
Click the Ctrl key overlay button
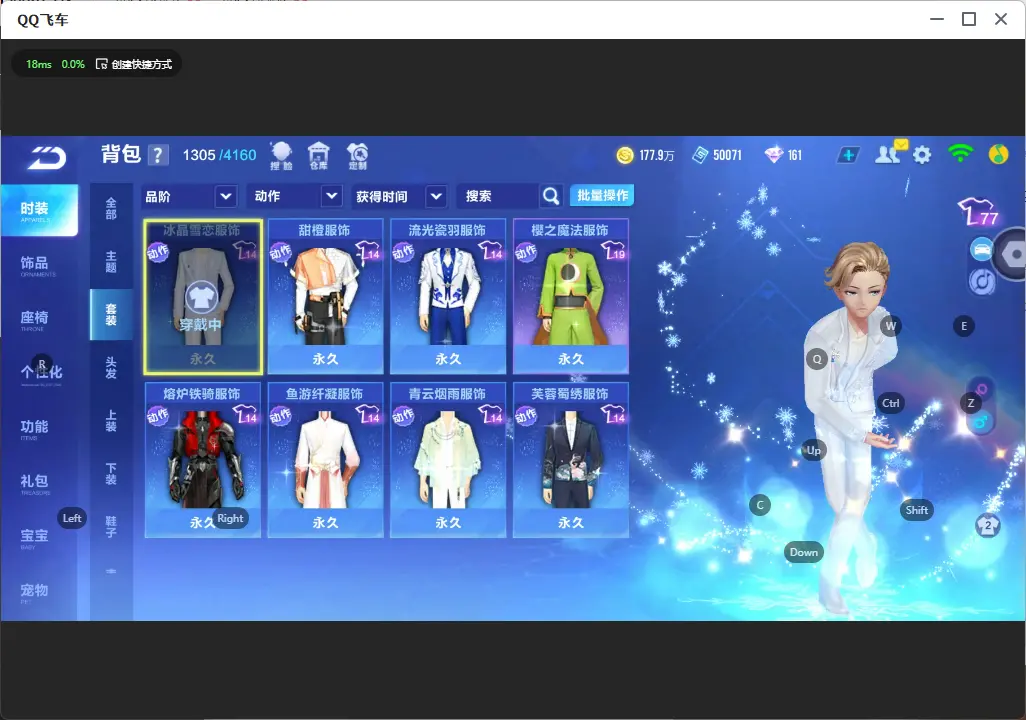point(891,403)
